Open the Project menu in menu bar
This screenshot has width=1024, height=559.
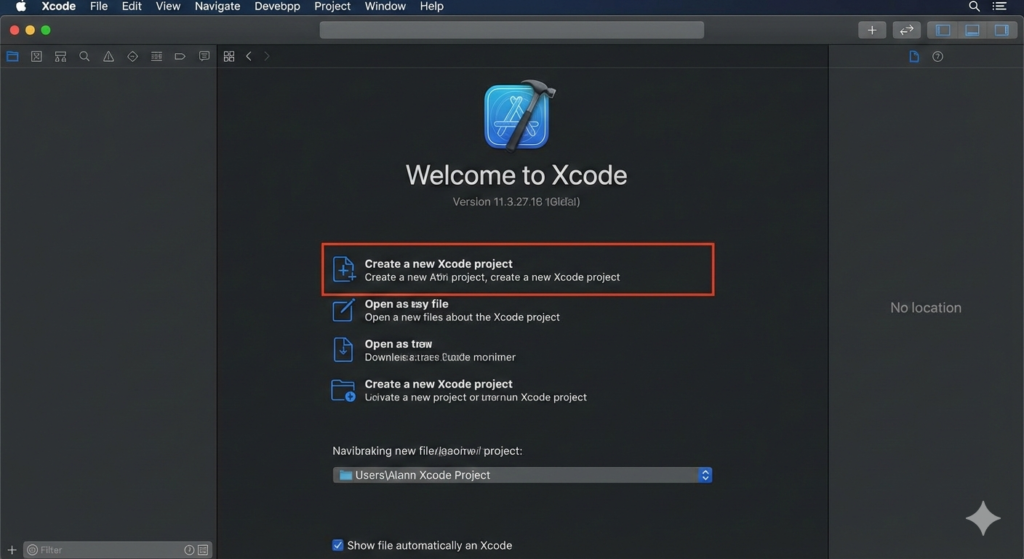coord(332,6)
